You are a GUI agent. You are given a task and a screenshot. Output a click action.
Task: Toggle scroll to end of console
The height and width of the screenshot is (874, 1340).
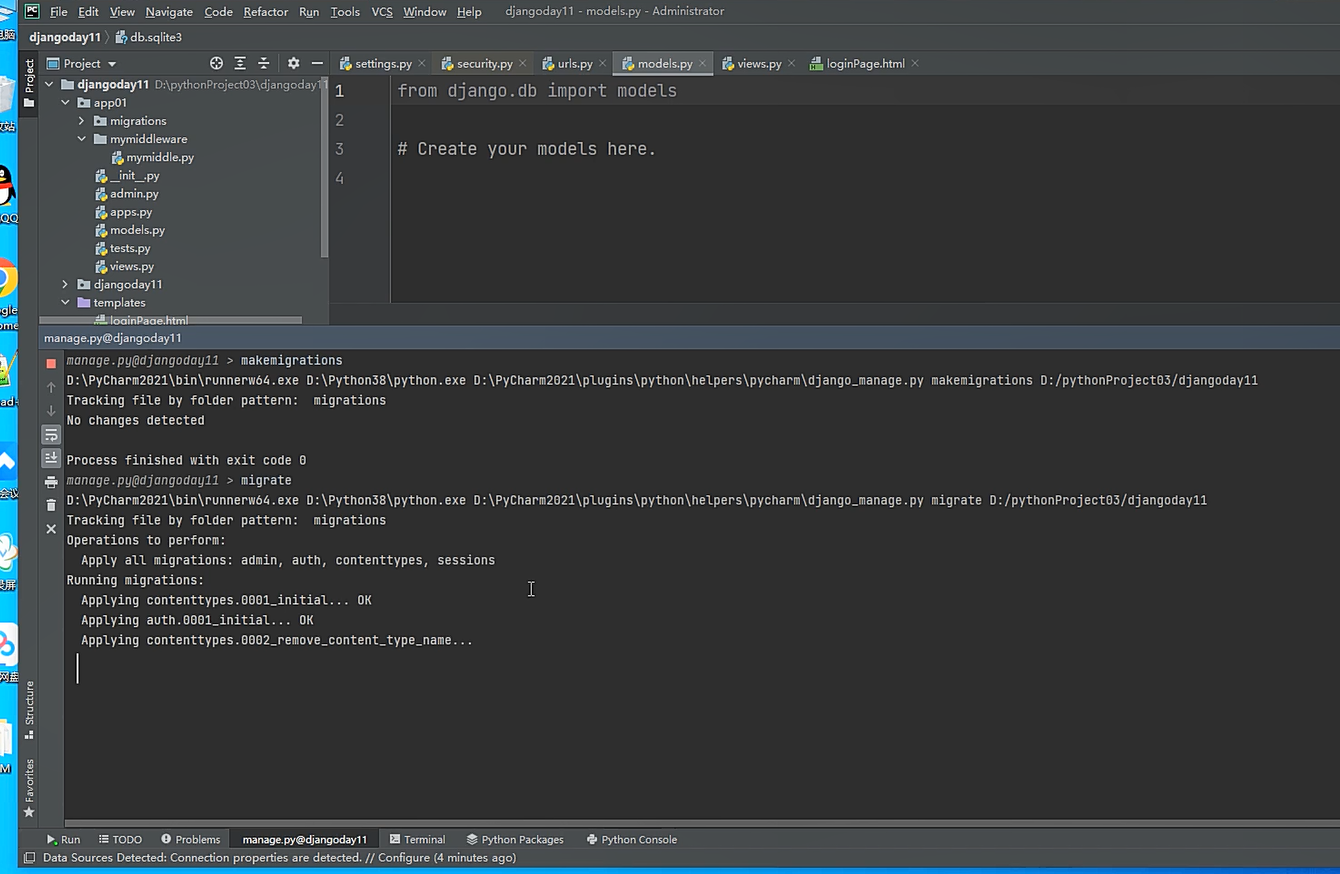[51, 458]
